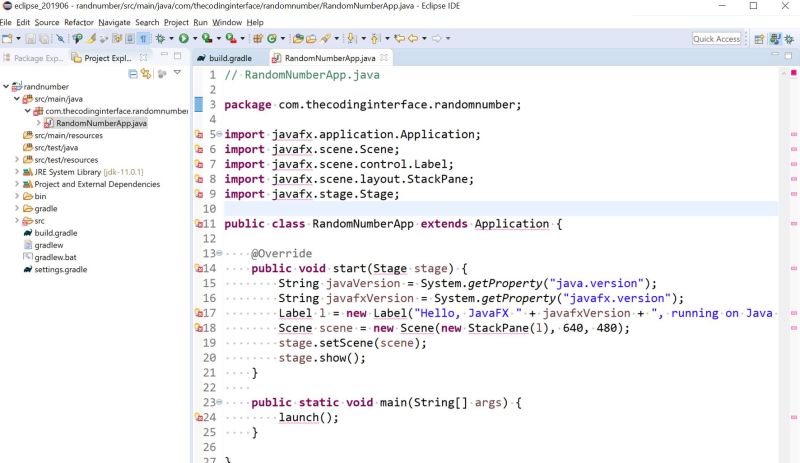Image resolution: width=800 pixels, height=463 pixels.
Task: Click the error marker on line 17
Action: 199,313
